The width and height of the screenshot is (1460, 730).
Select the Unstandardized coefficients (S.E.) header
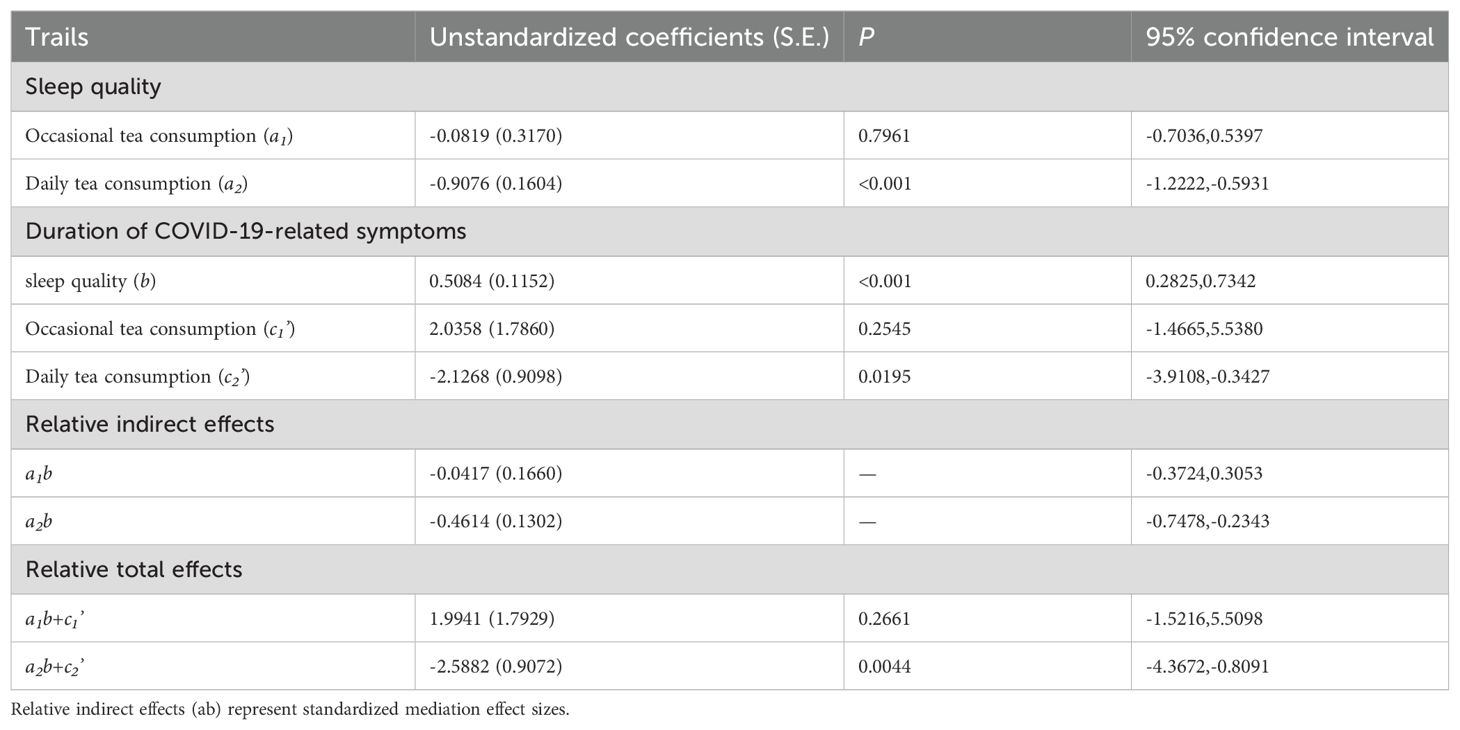click(629, 38)
